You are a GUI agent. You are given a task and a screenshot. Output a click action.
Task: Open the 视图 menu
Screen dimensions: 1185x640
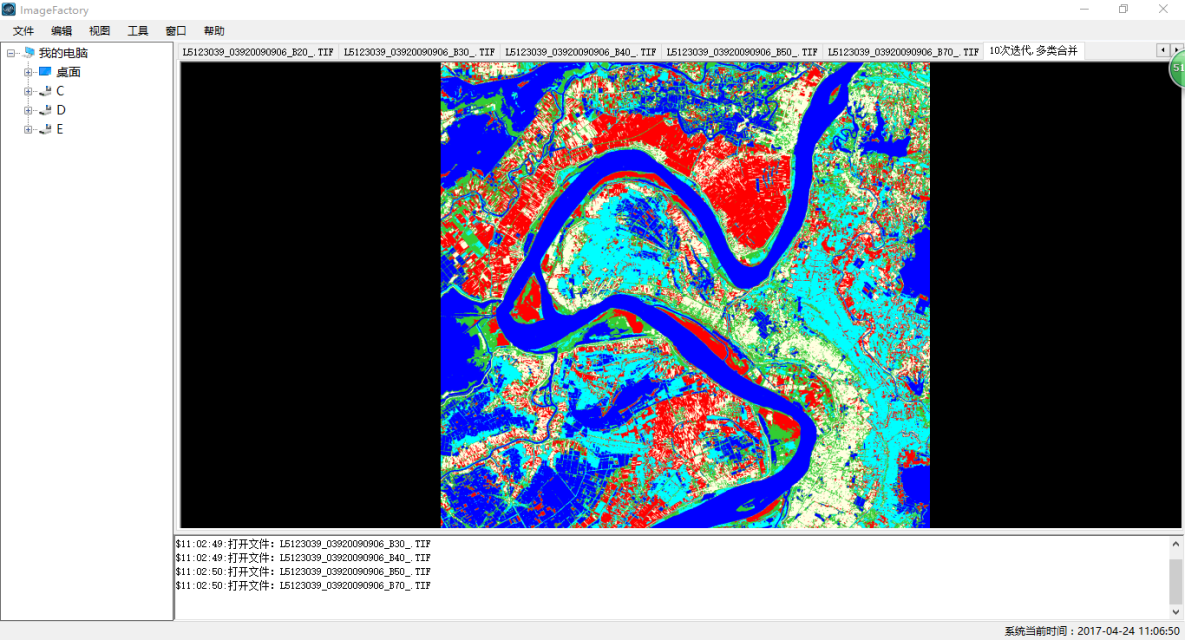[100, 31]
